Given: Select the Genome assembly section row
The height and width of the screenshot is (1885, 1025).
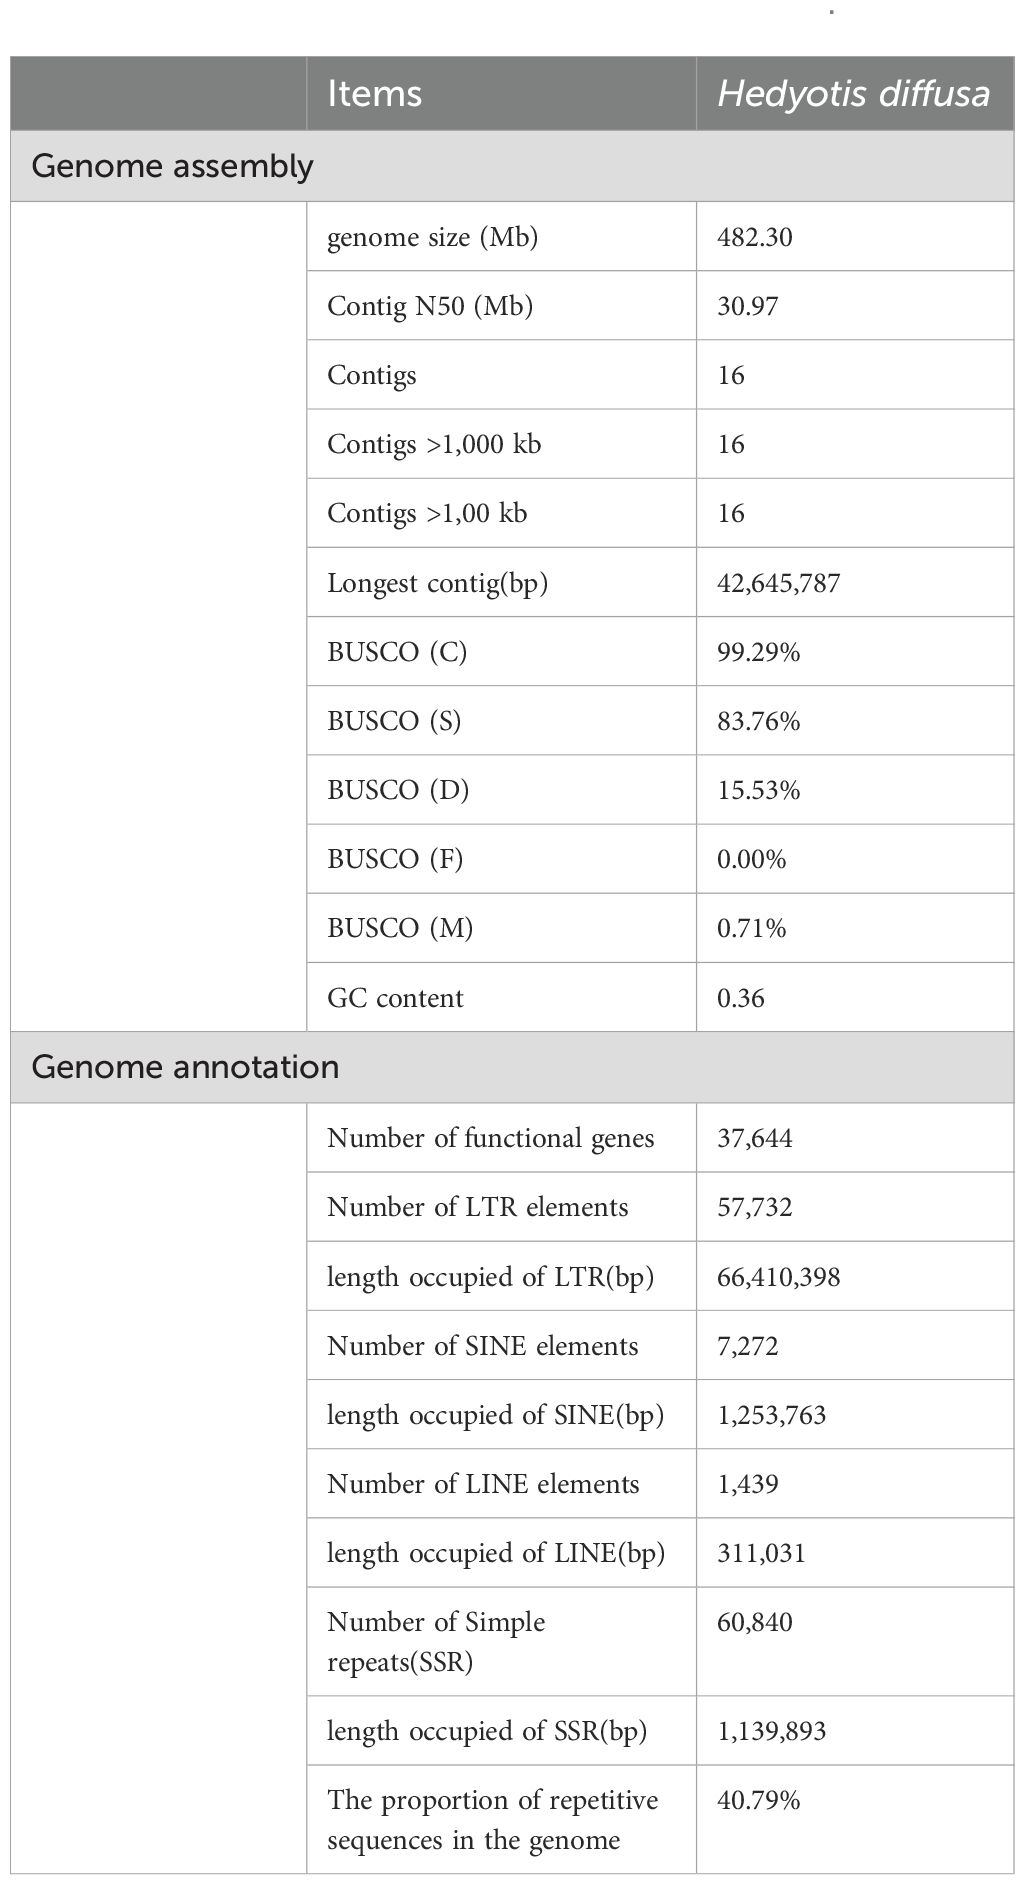Looking at the screenshot, I should point(512,166).
